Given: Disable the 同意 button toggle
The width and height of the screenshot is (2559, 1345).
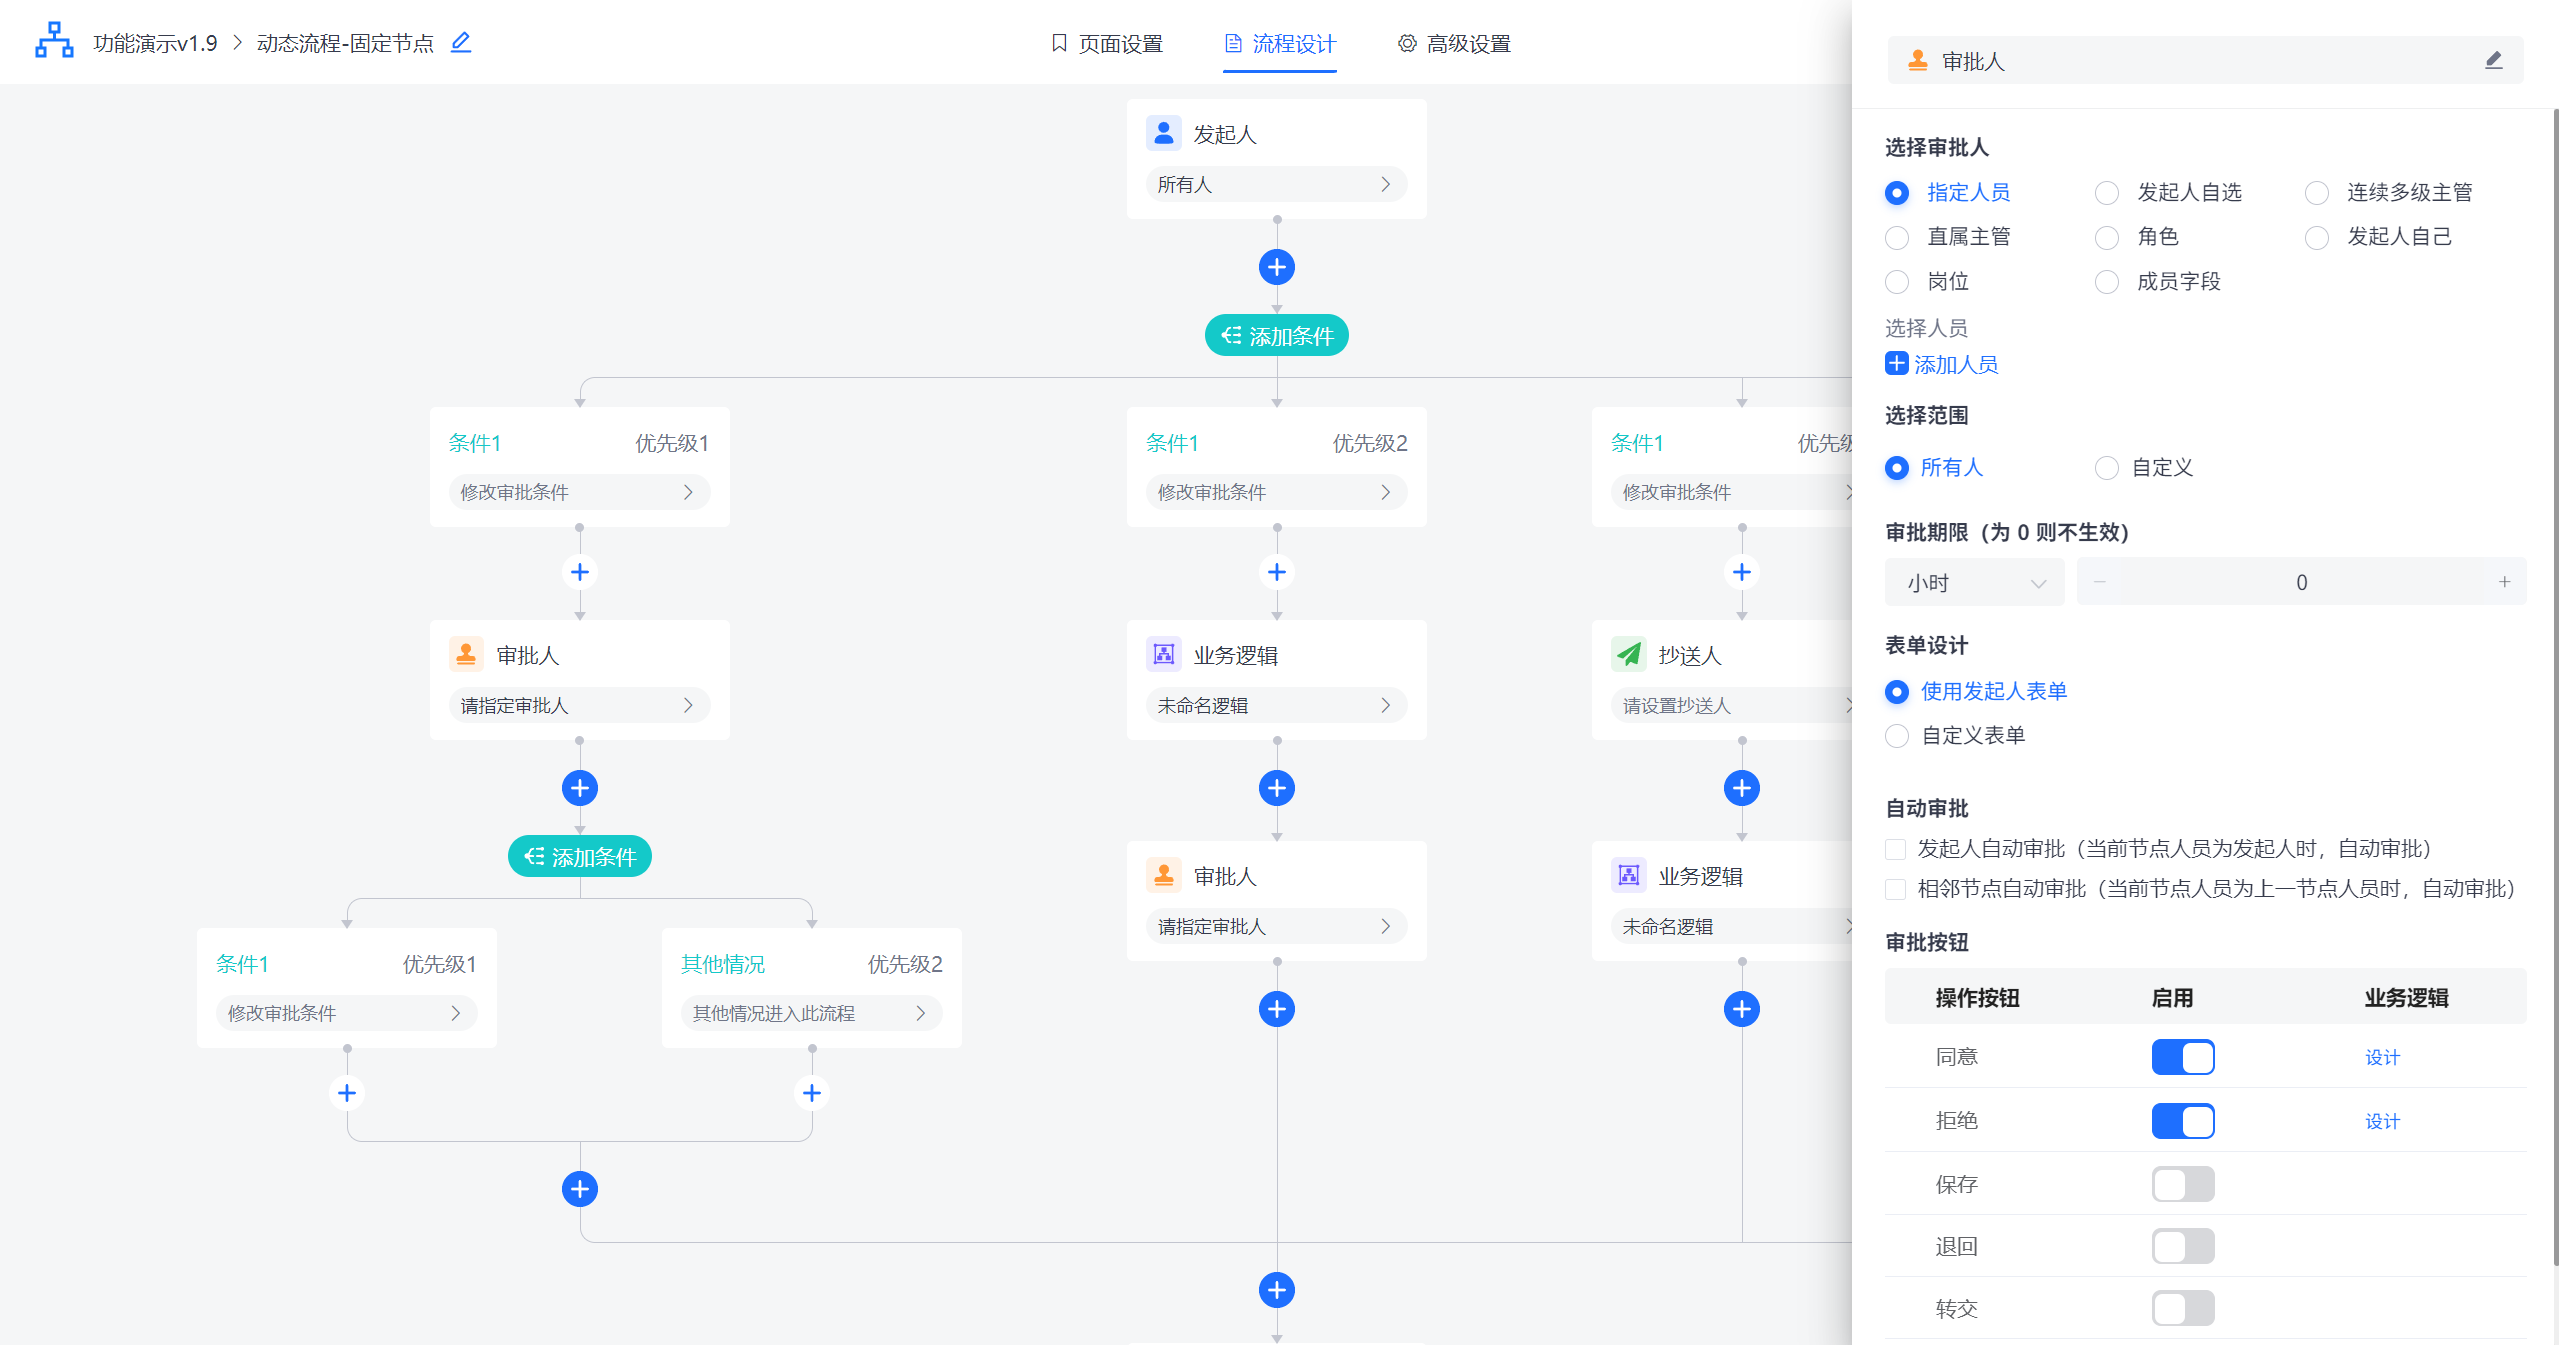Looking at the screenshot, I should point(2182,1057).
